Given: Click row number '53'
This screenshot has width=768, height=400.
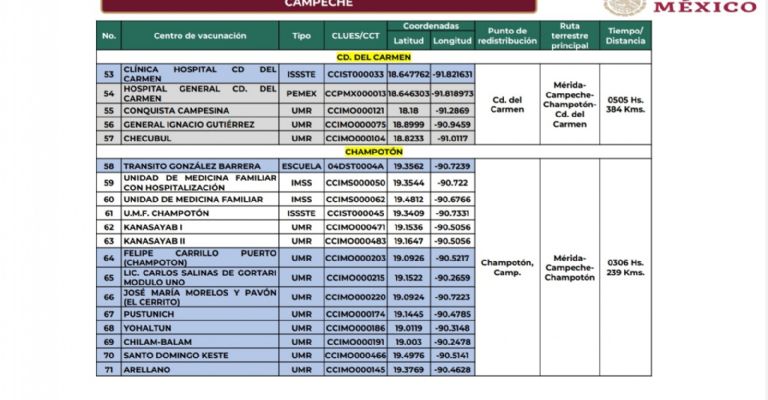Looking at the screenshot, I should coord(109,74).
